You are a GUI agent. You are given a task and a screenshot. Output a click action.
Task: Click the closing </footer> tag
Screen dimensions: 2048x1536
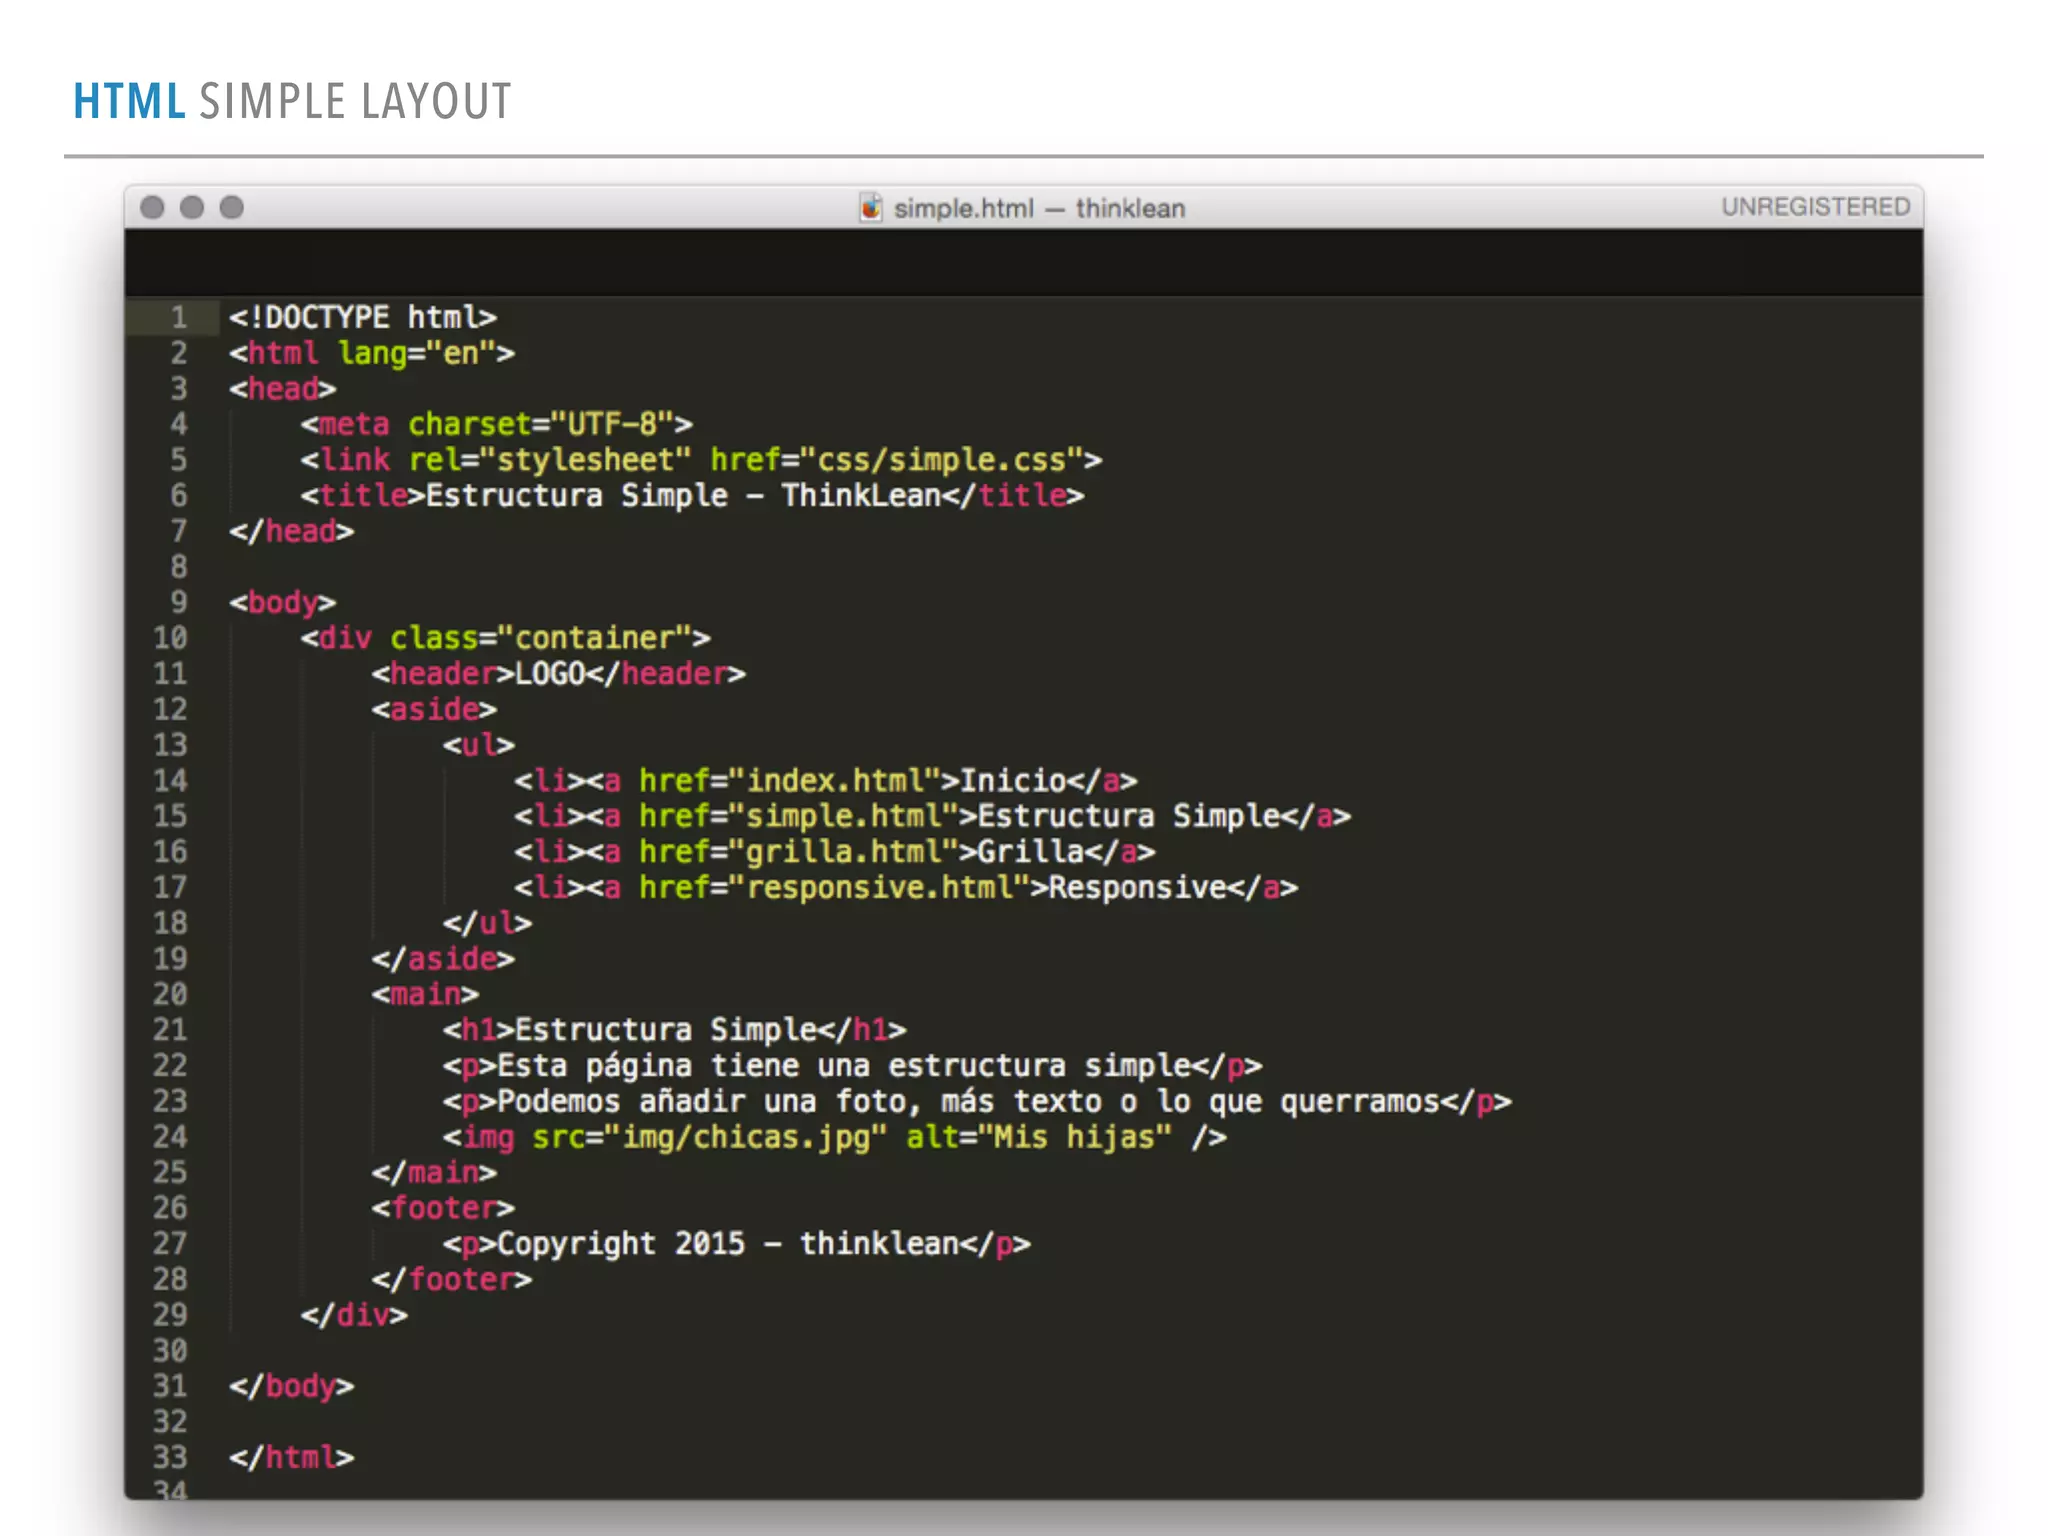coord(453,1279)
